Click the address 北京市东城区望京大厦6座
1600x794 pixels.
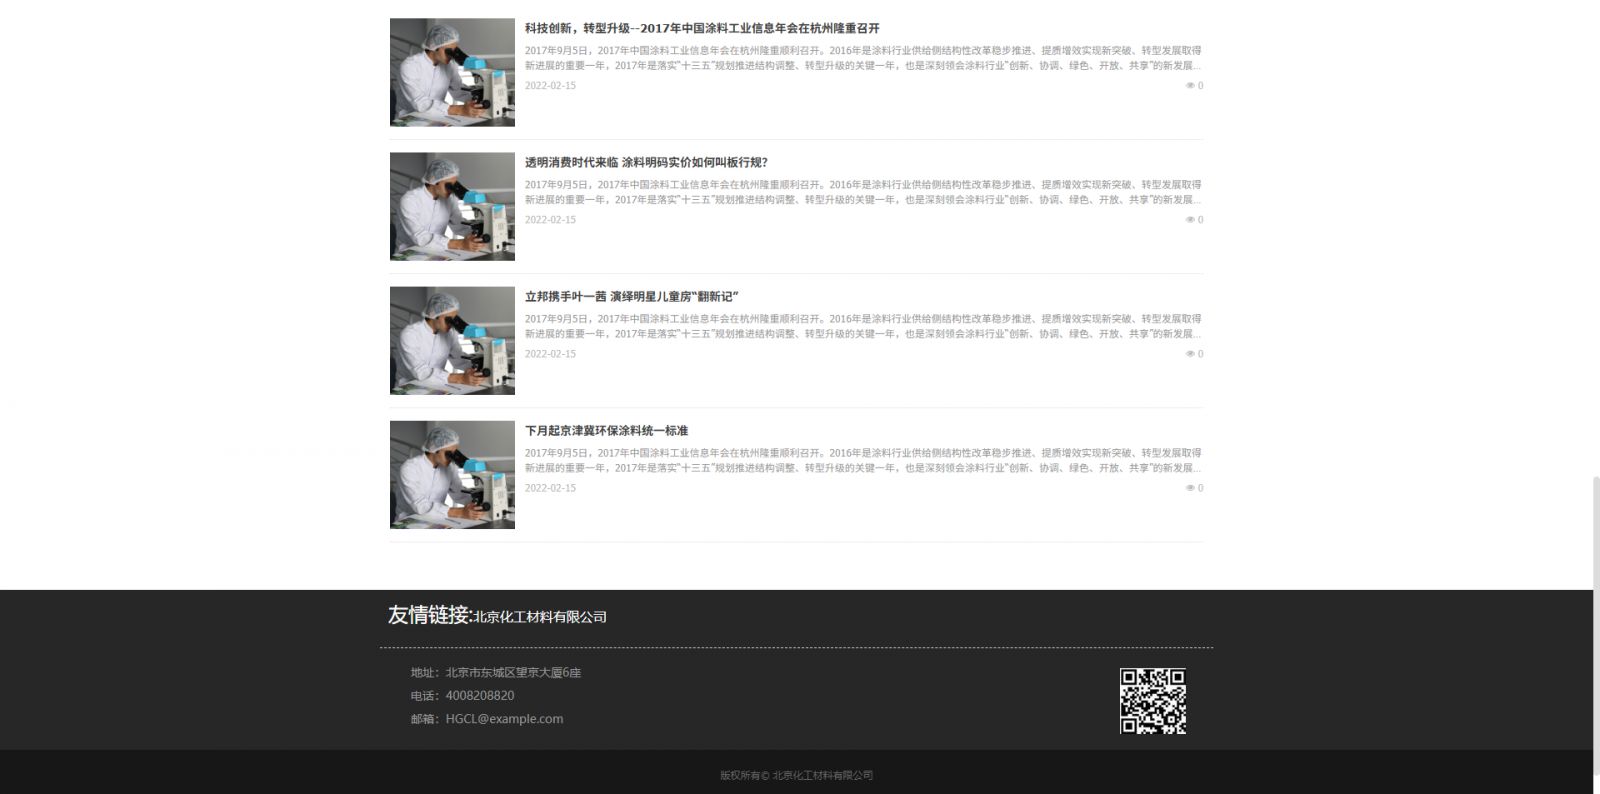513,673
